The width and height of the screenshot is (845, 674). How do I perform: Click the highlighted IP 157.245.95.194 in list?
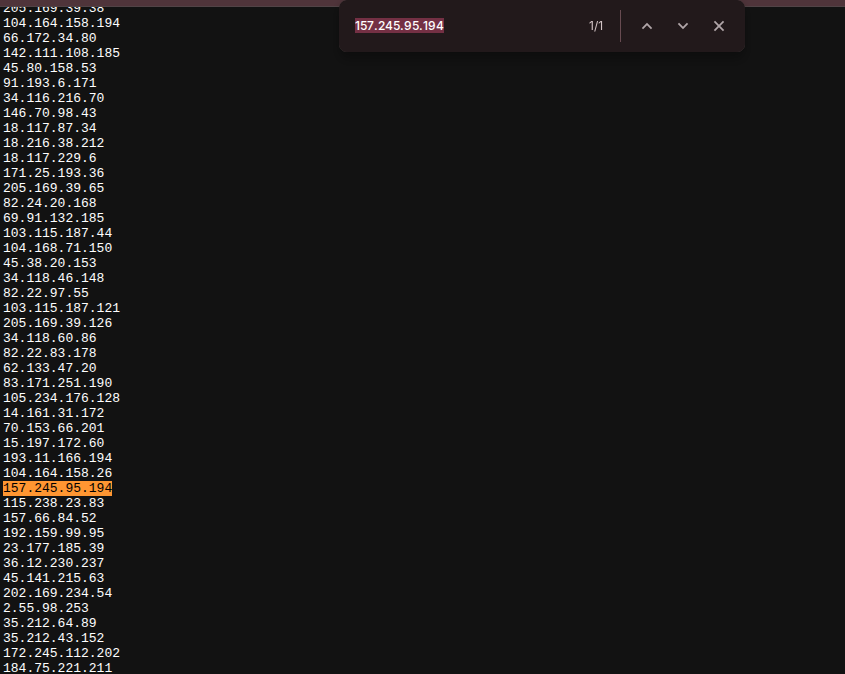point(58,488)
